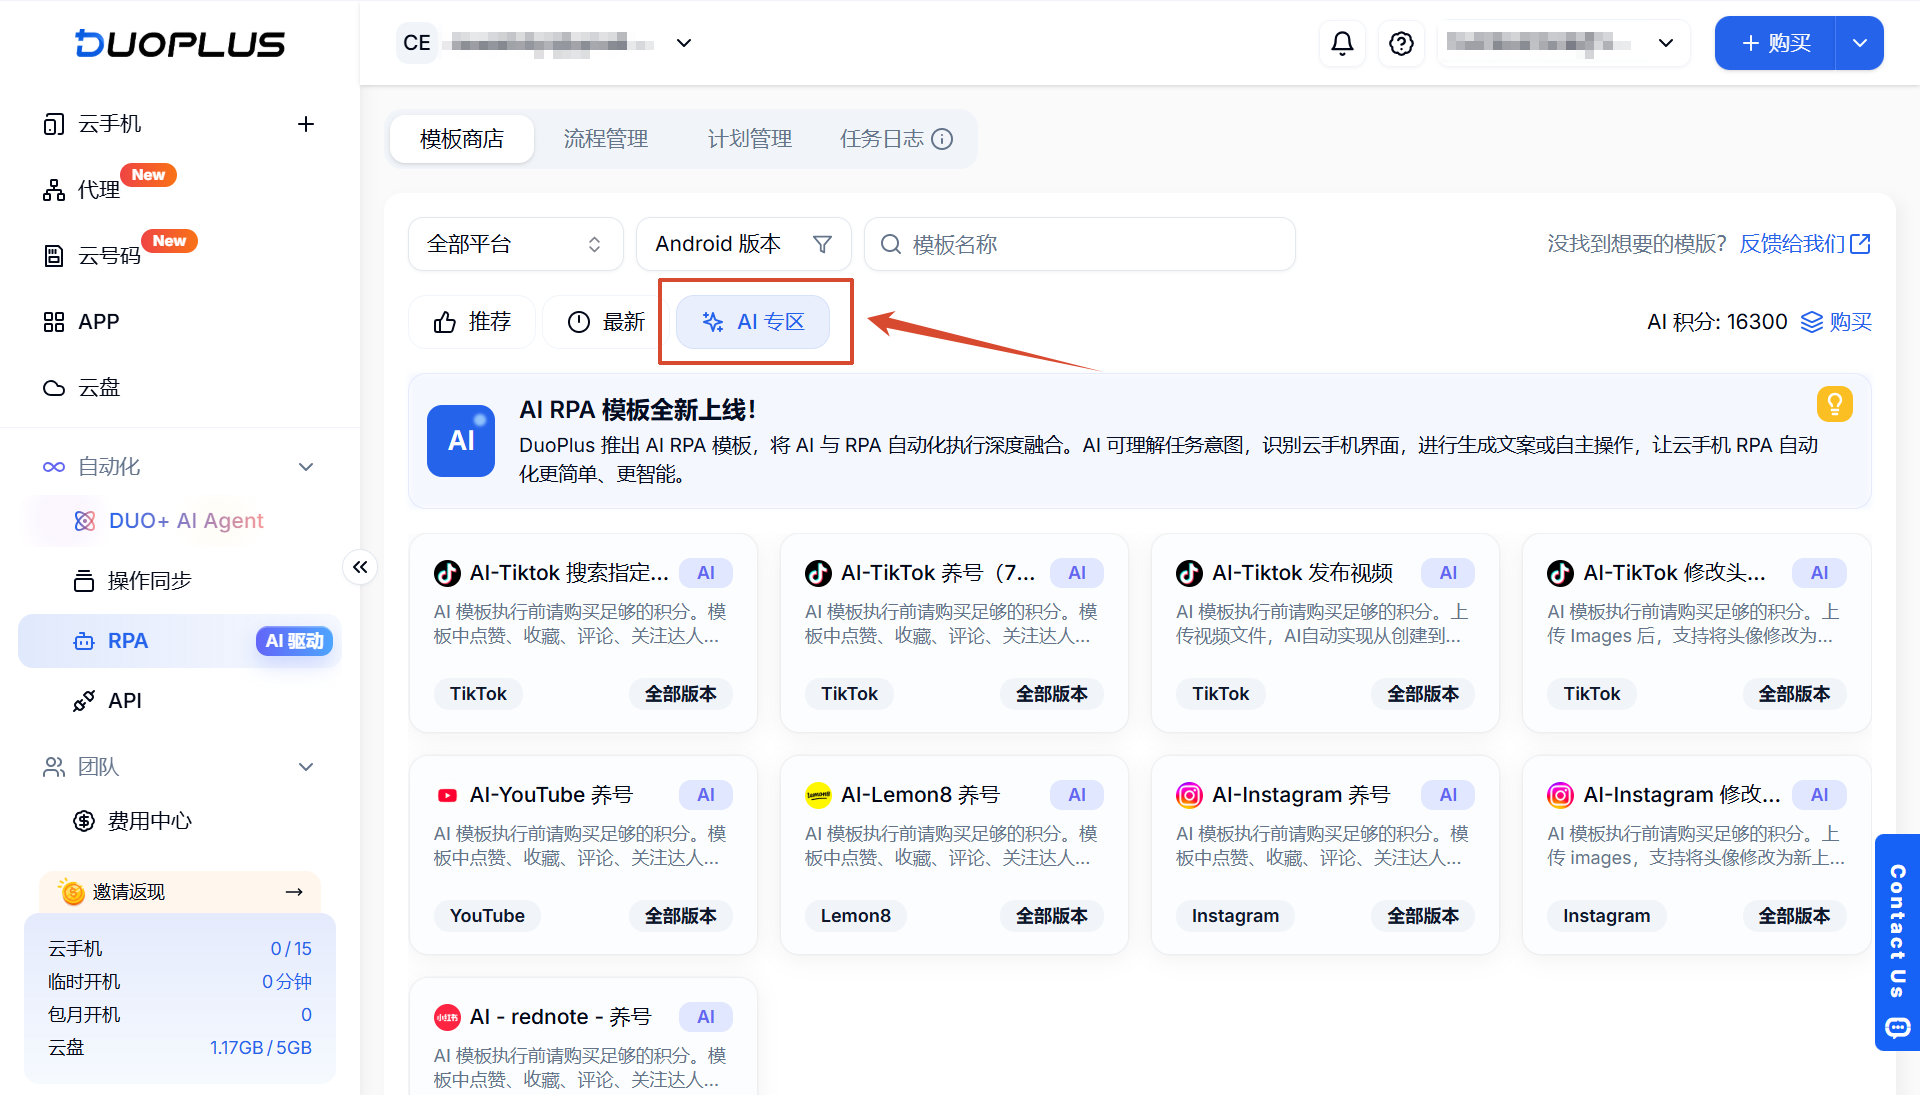
Task: Click 全部版本 tag on AI-Tiktok 发布视频 card
Action: coord(1423,694)
